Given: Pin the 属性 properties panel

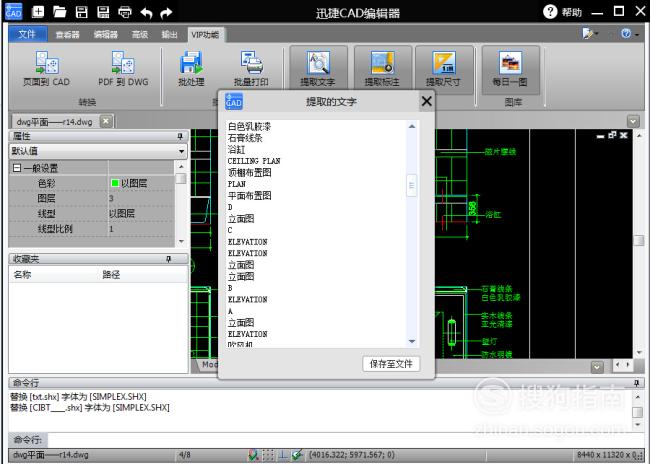Looking at the screenshot, I should point(180,136).
